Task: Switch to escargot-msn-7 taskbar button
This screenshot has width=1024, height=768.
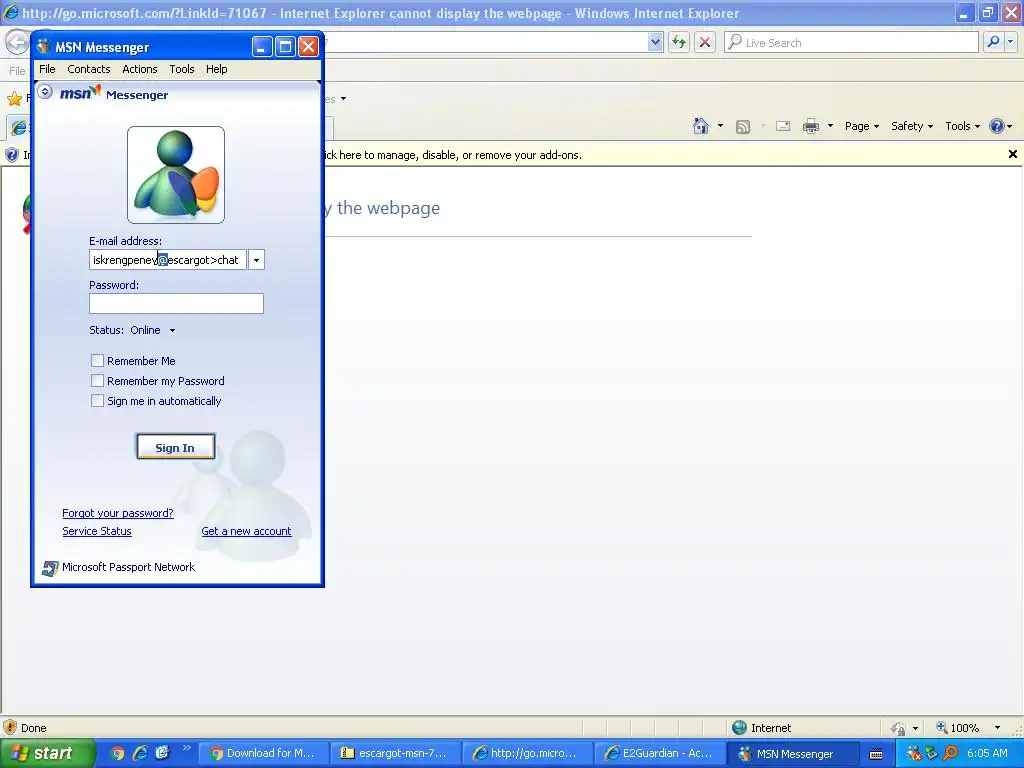Action: [x=396, y=753]
